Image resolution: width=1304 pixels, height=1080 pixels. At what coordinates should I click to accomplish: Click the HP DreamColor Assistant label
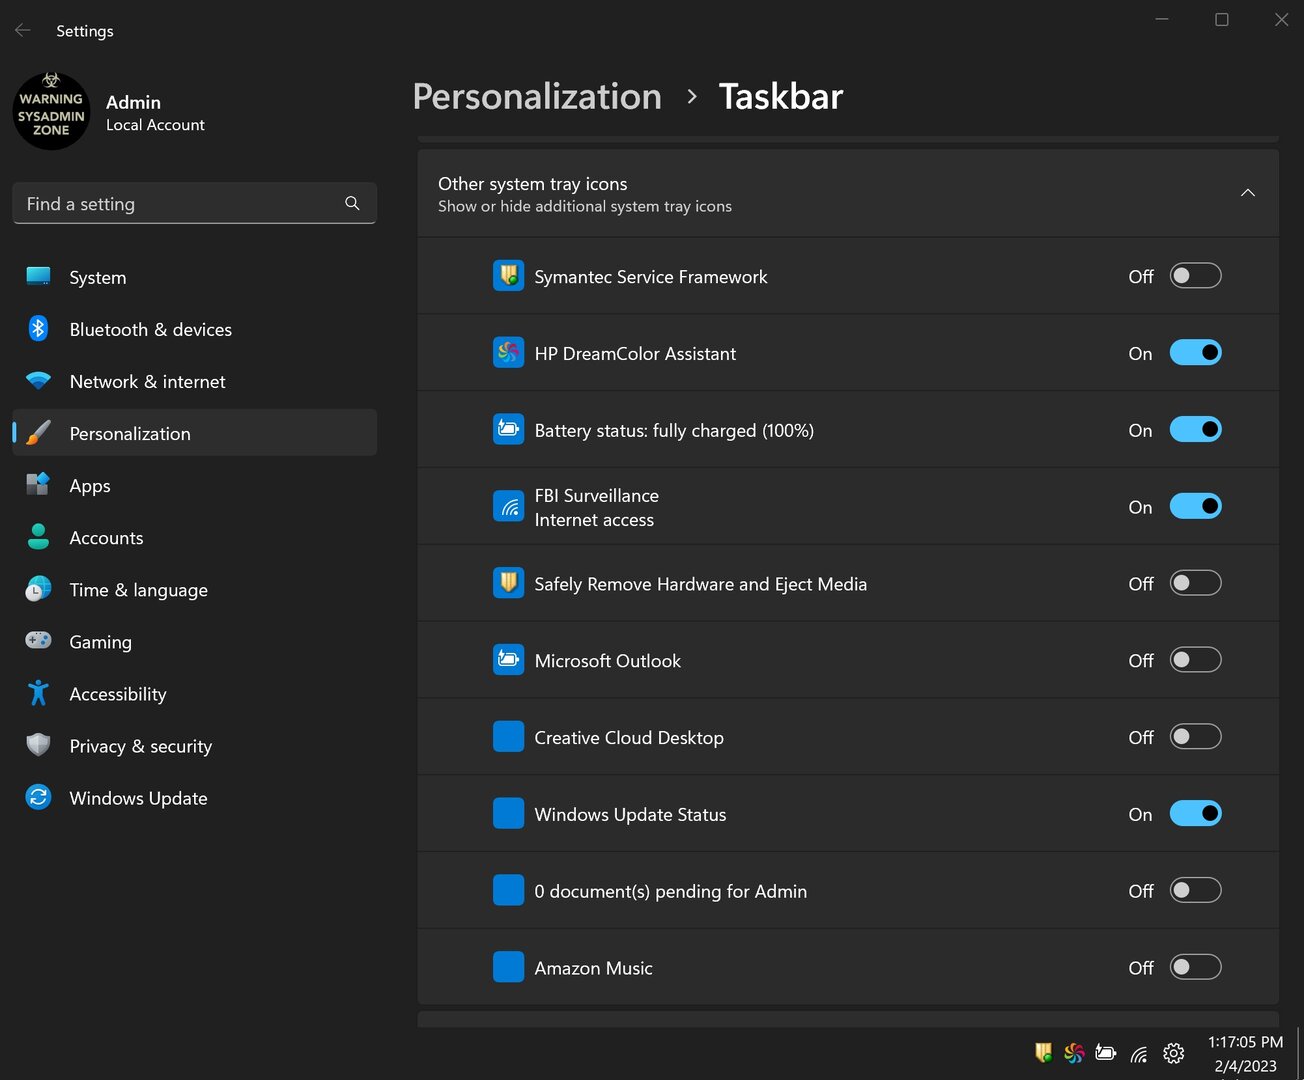[x=635, y=354]
